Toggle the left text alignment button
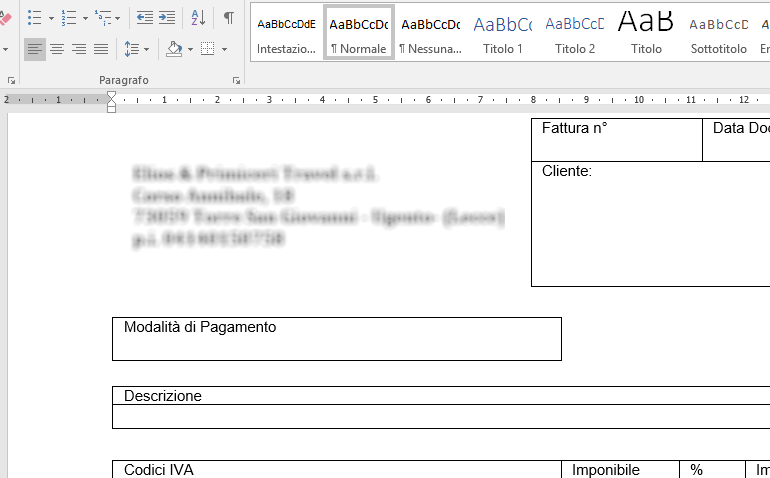The image size is (770, 478). pos(35,48)
